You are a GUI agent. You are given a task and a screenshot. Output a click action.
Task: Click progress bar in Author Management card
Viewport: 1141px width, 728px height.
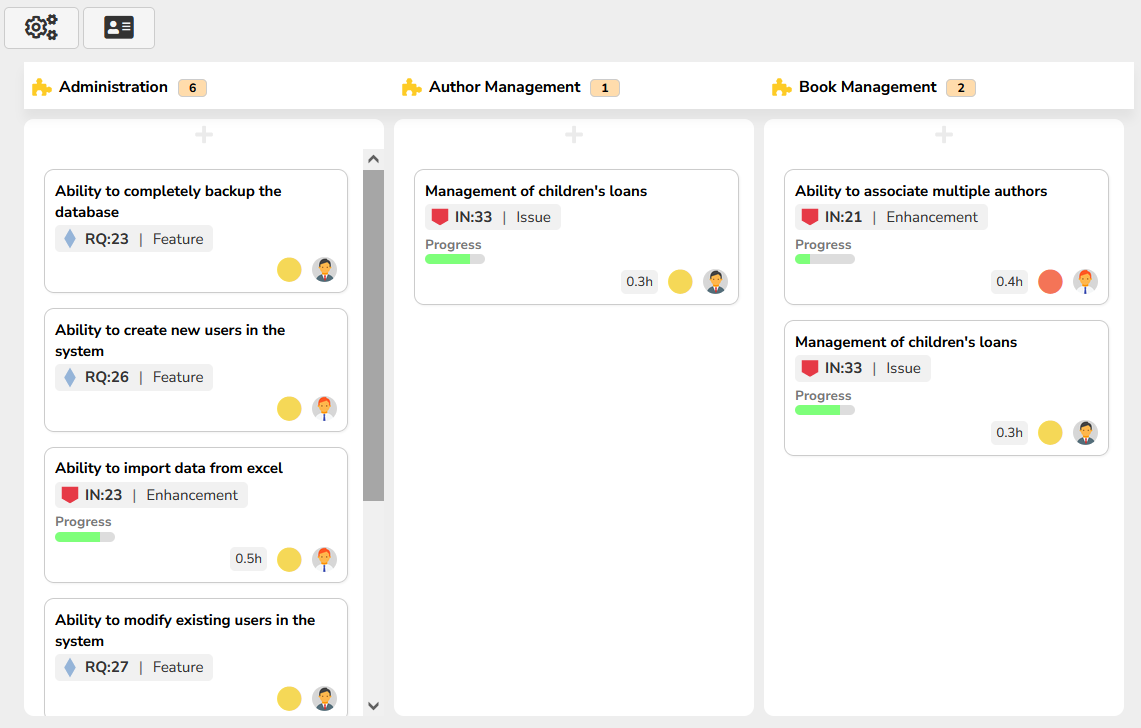click(455, 259)
